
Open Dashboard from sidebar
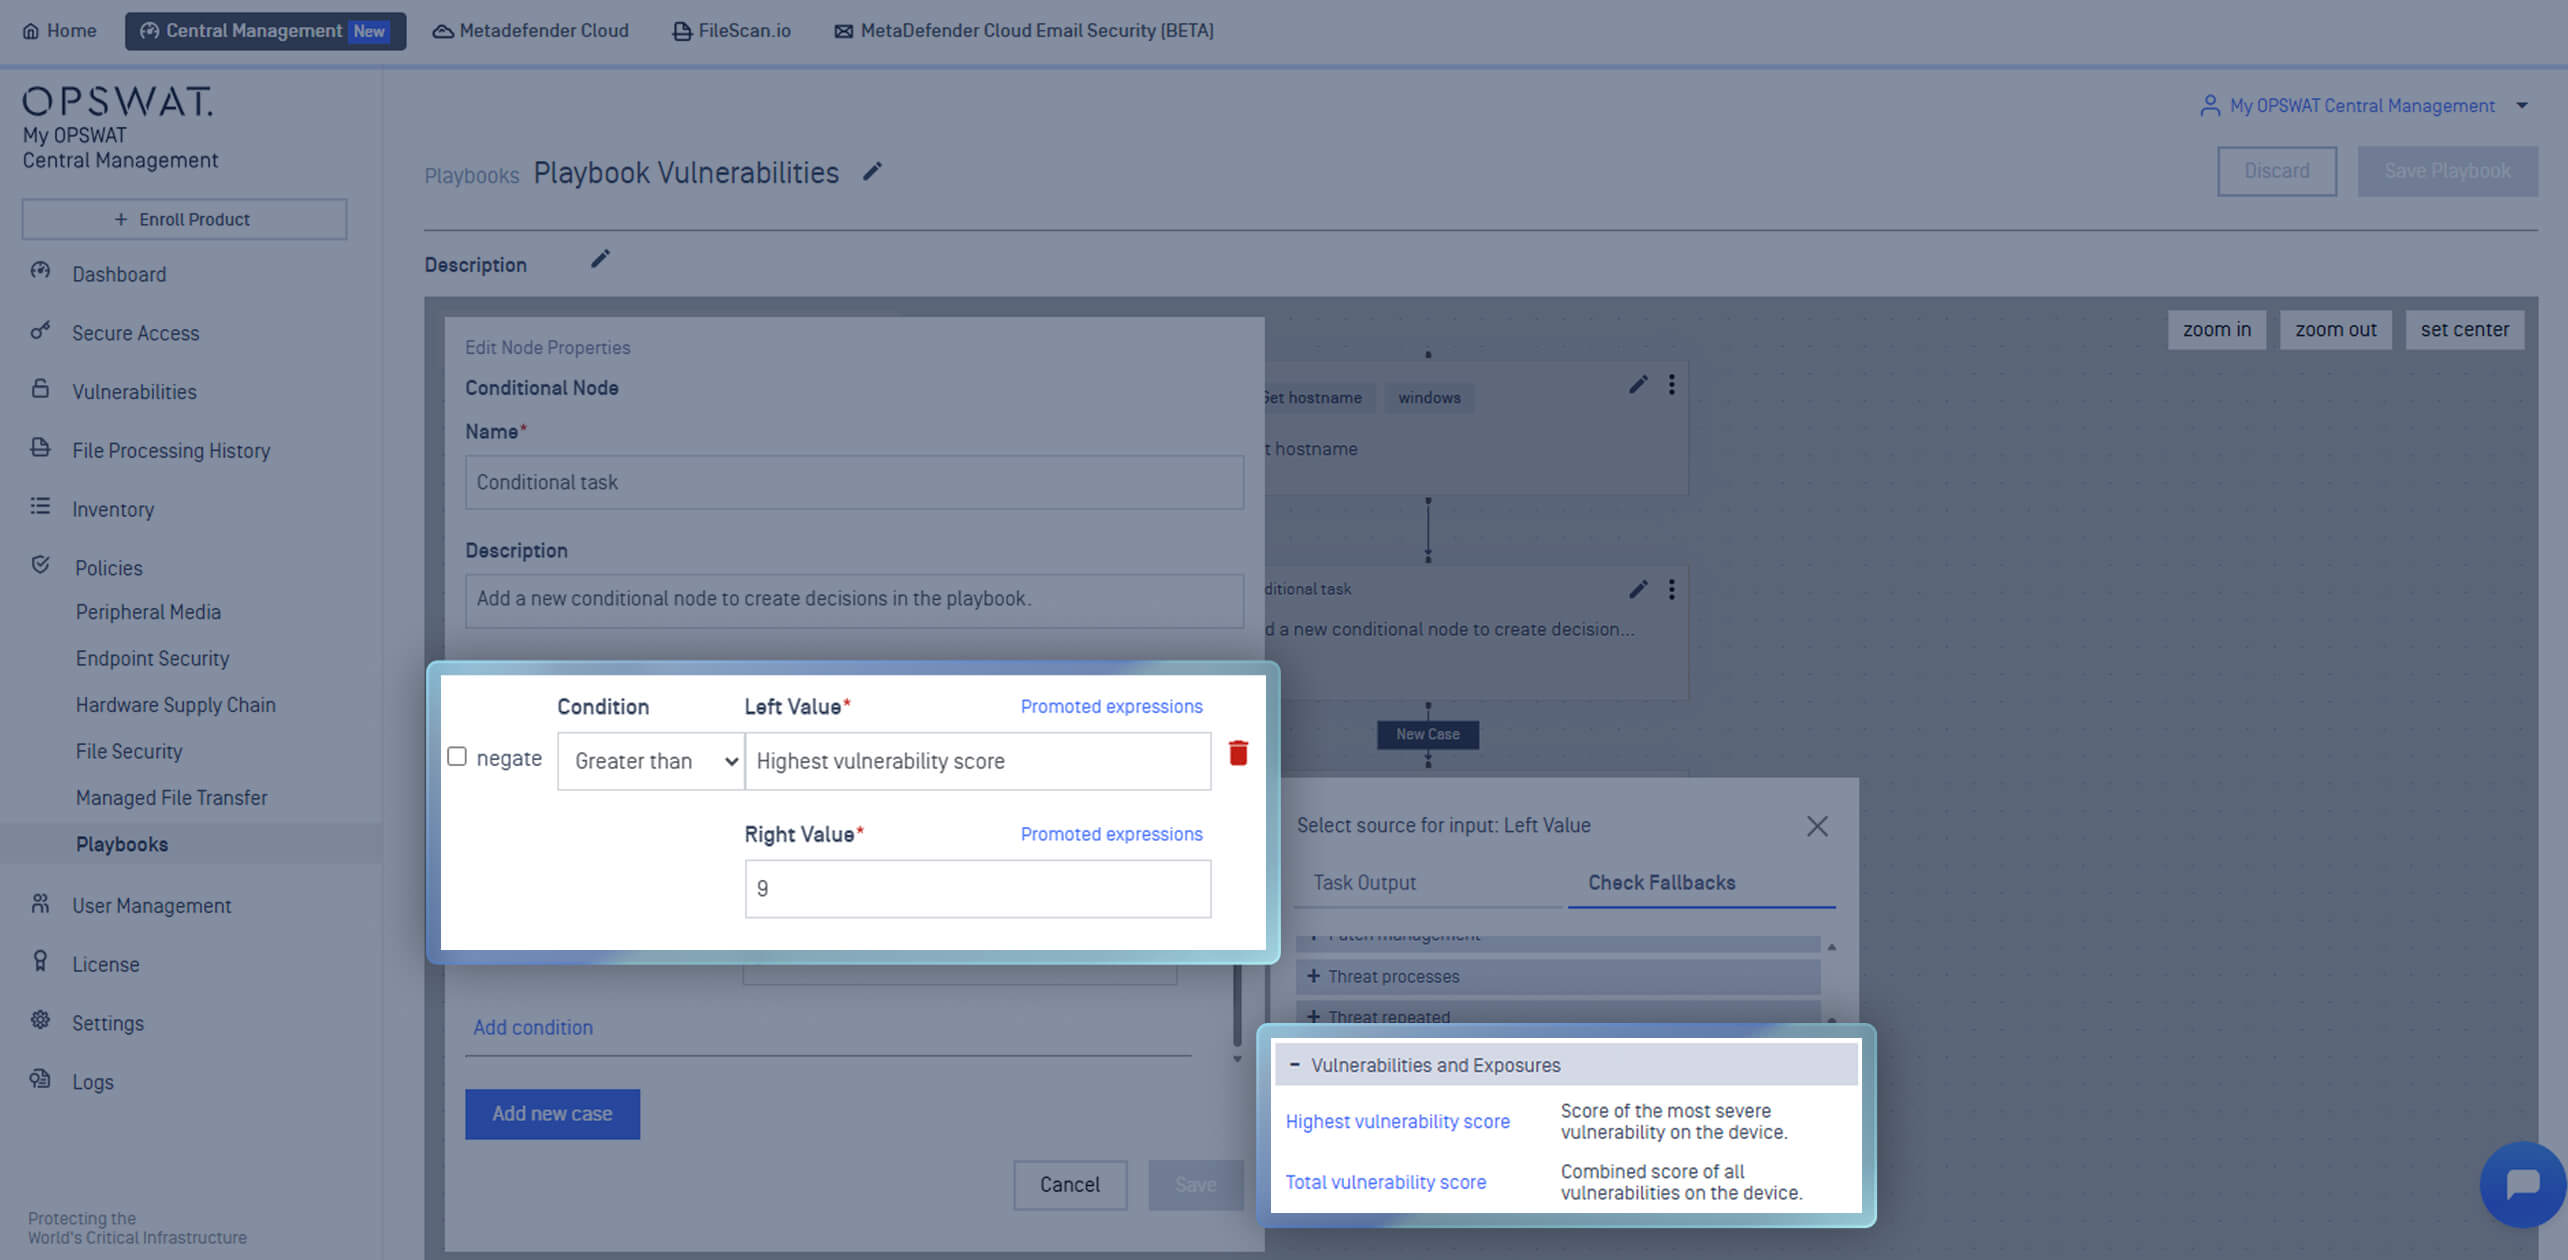click(x=119, y=274)
